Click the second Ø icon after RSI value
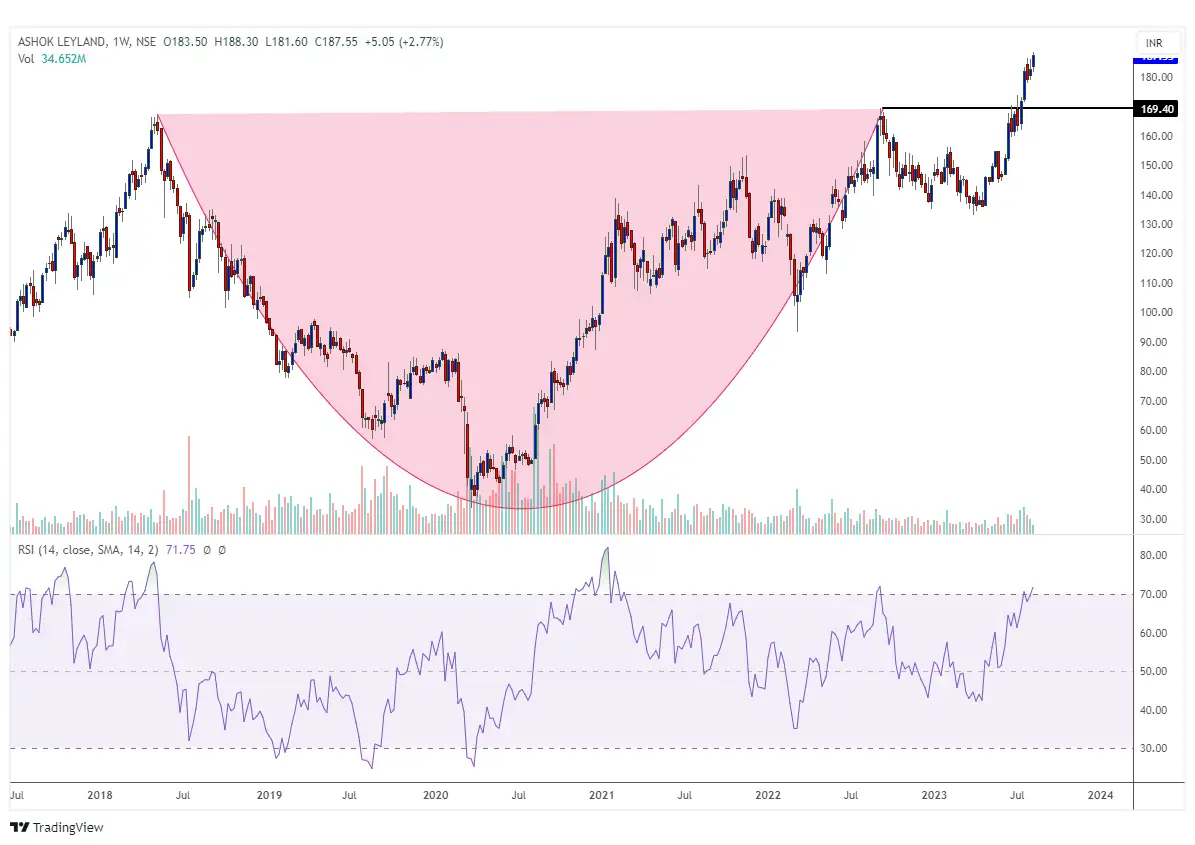 pos(222,550)
